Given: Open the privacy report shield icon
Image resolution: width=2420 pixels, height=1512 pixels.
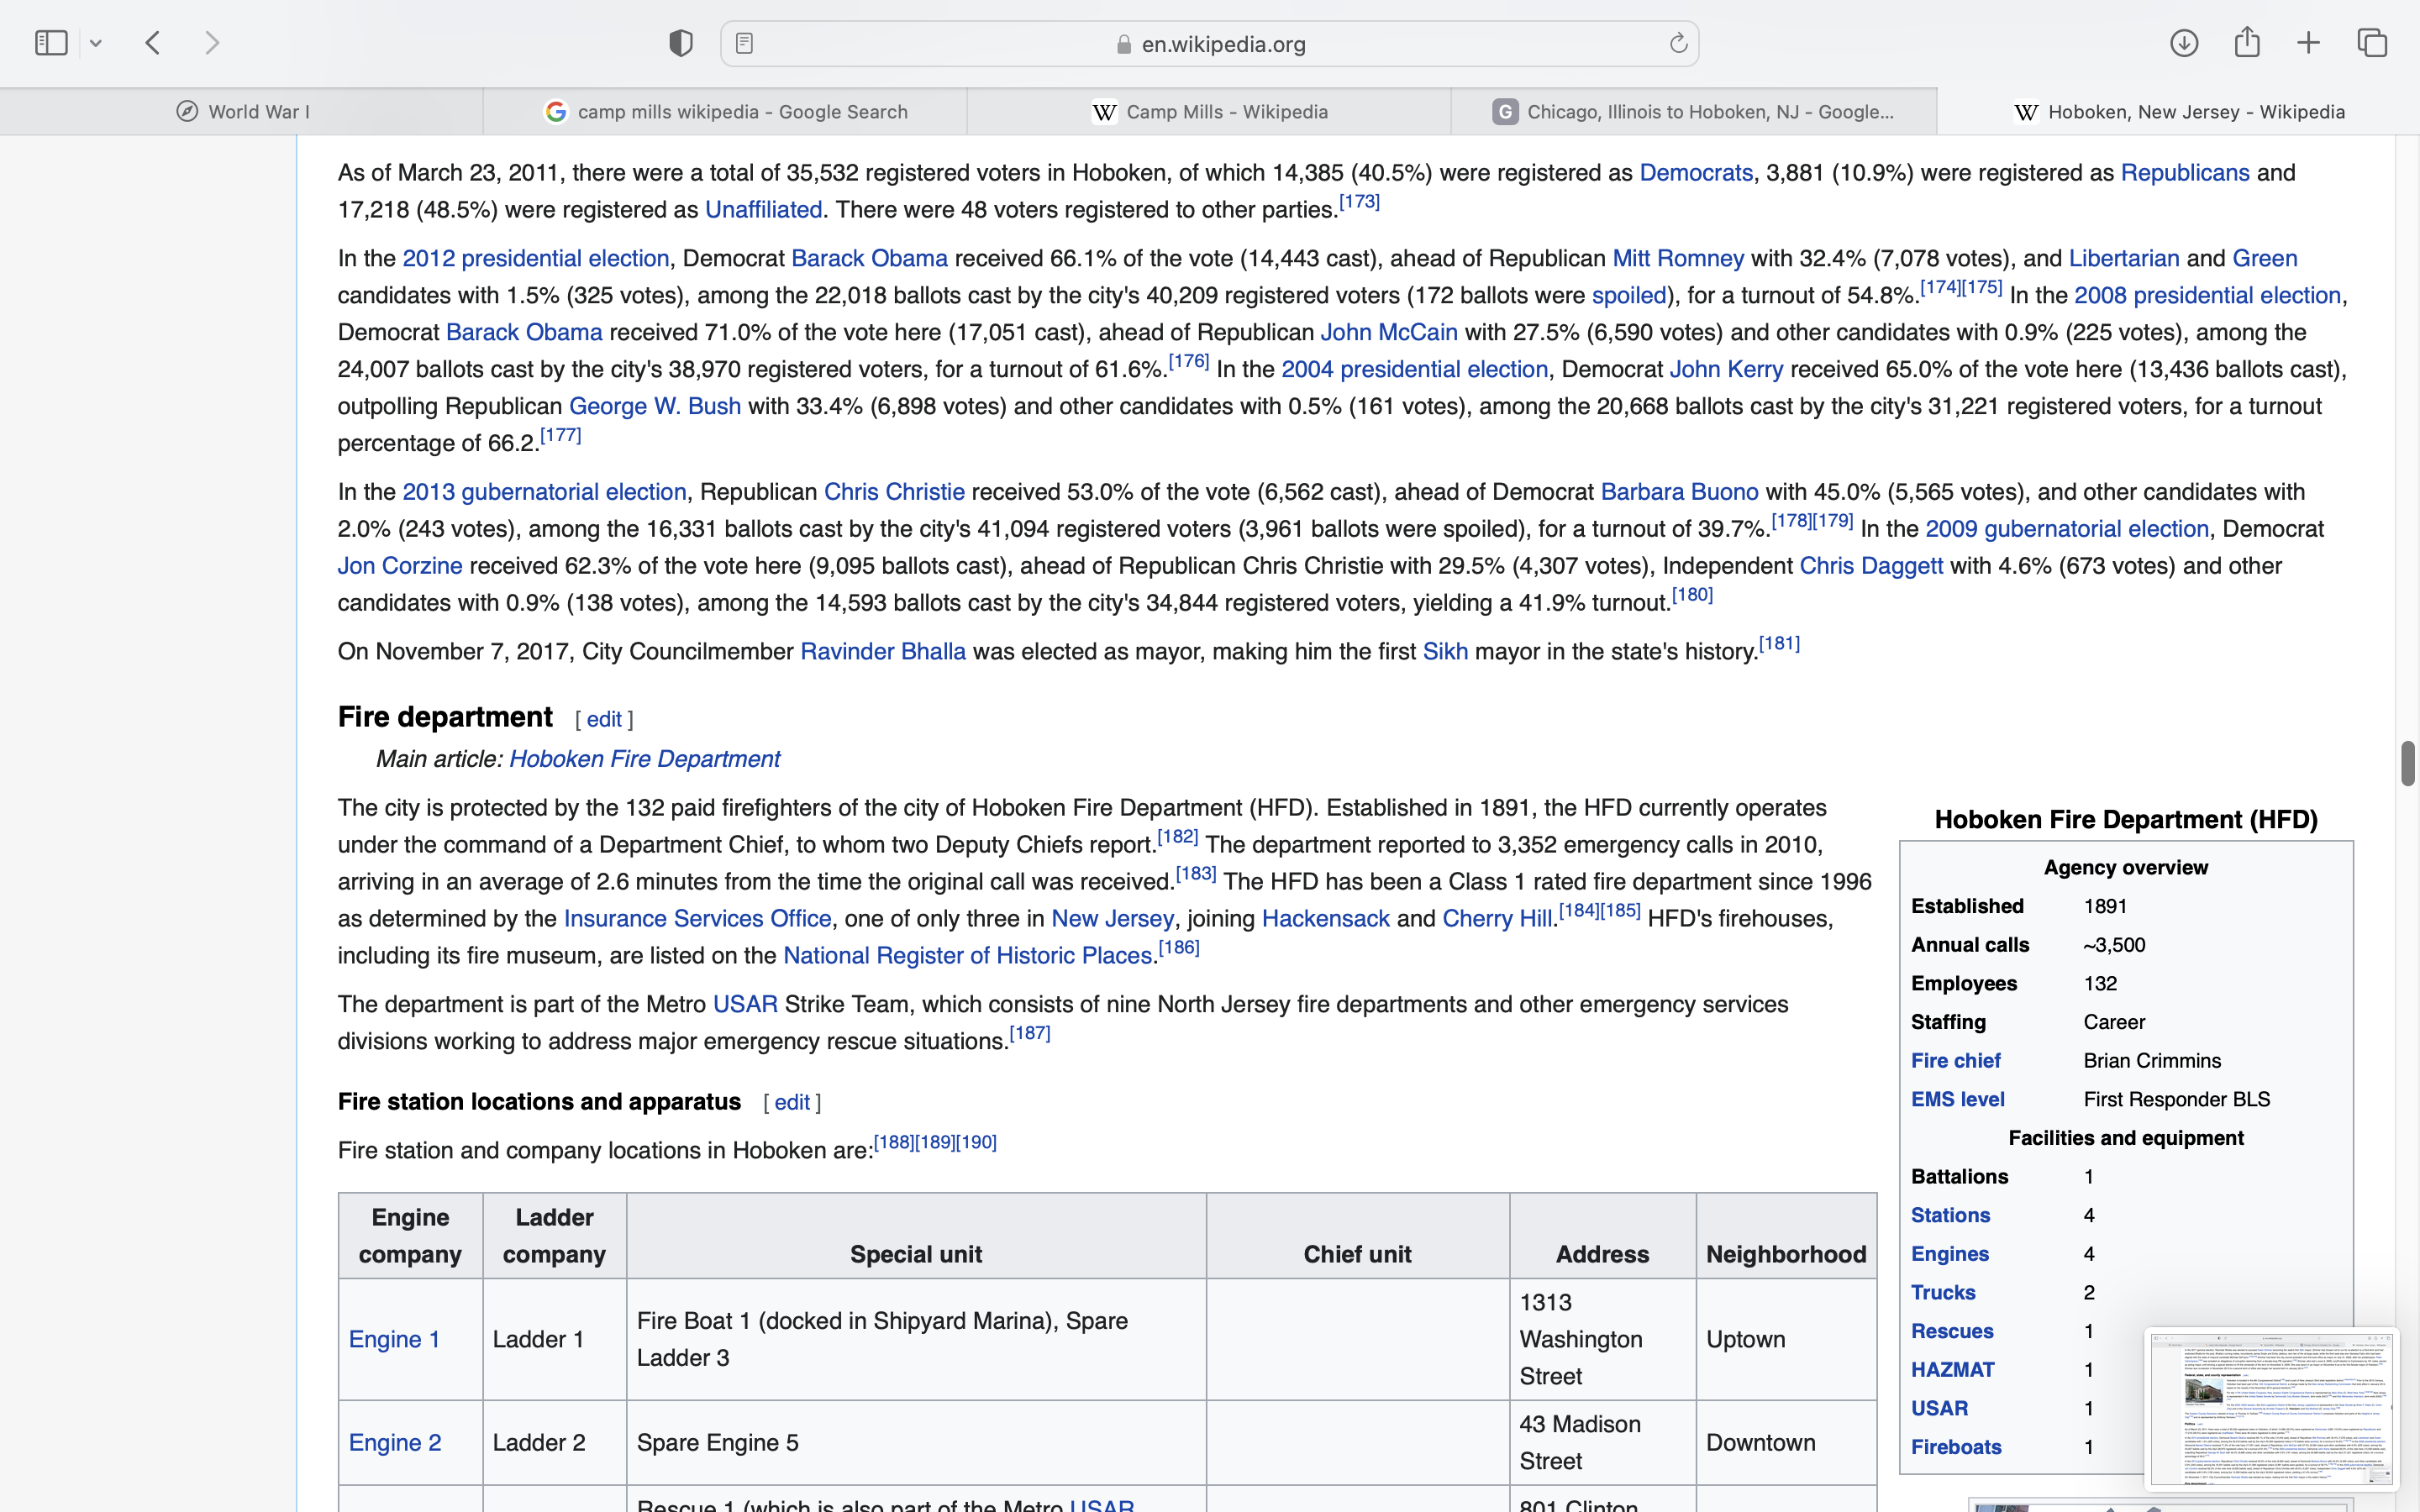Looking at the screenshot, I should coord(680,43).
